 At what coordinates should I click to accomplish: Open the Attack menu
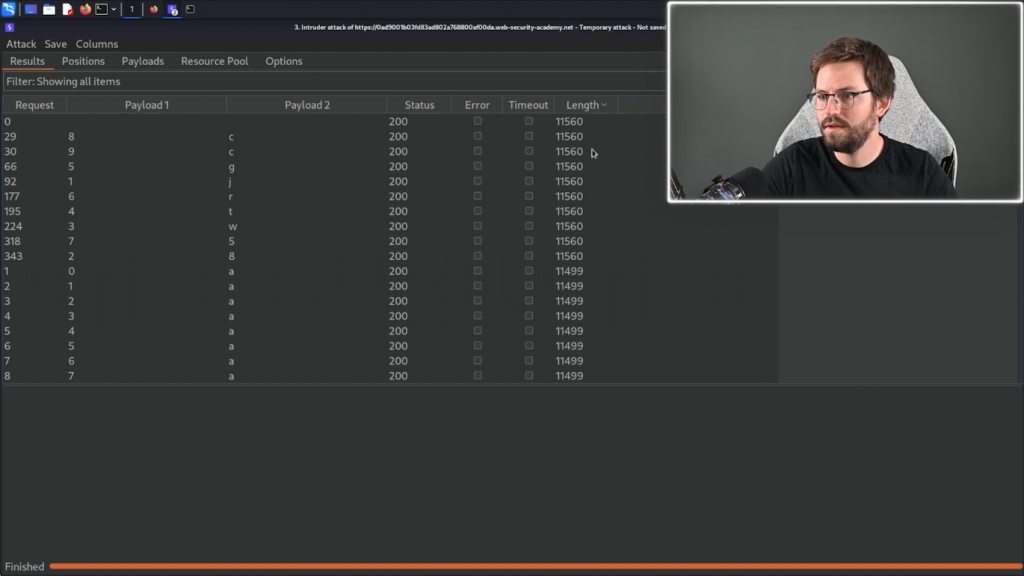coord(21,44)
